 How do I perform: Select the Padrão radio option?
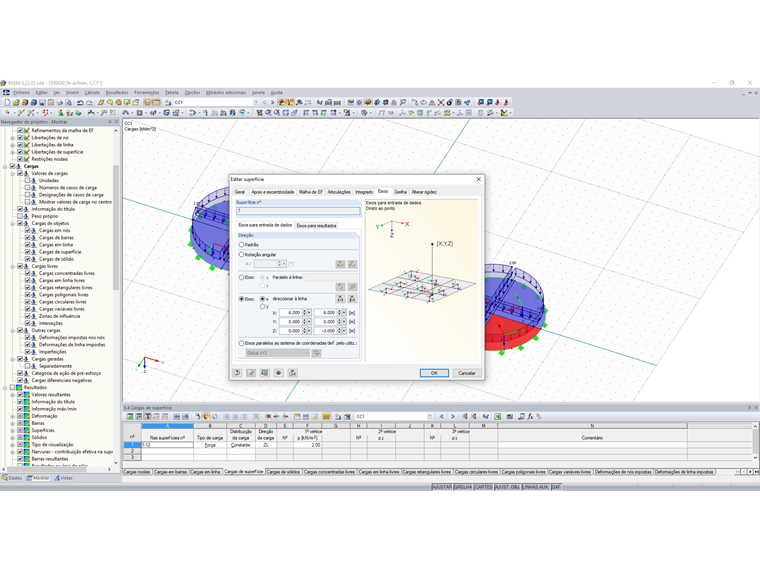(x=241, y=245)
